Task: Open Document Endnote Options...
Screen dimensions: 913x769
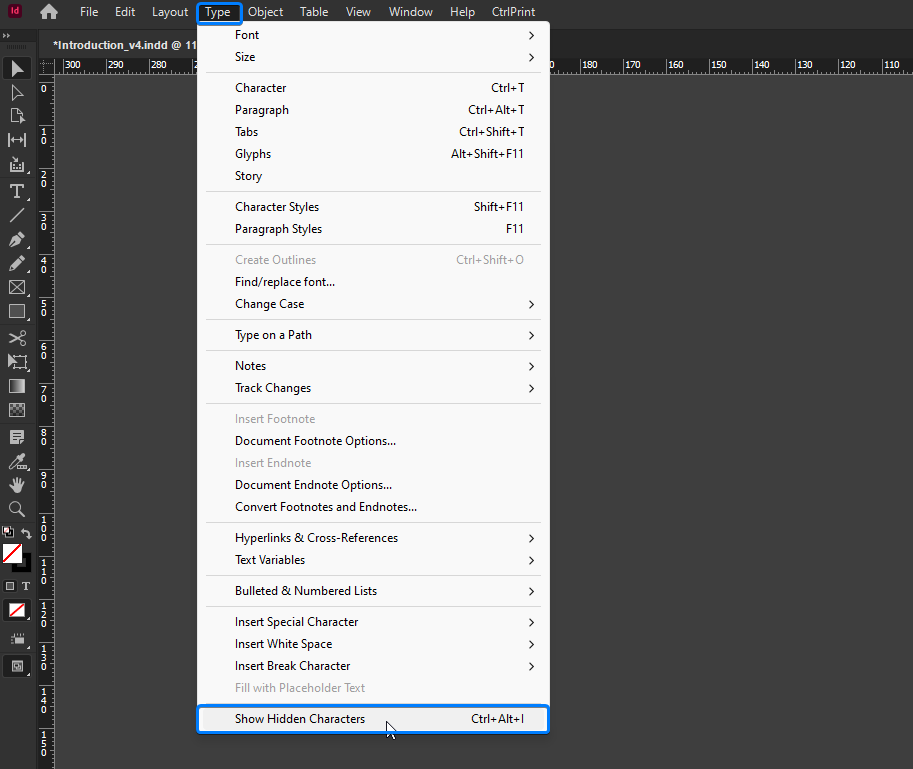Action: (x=373, y=485)
